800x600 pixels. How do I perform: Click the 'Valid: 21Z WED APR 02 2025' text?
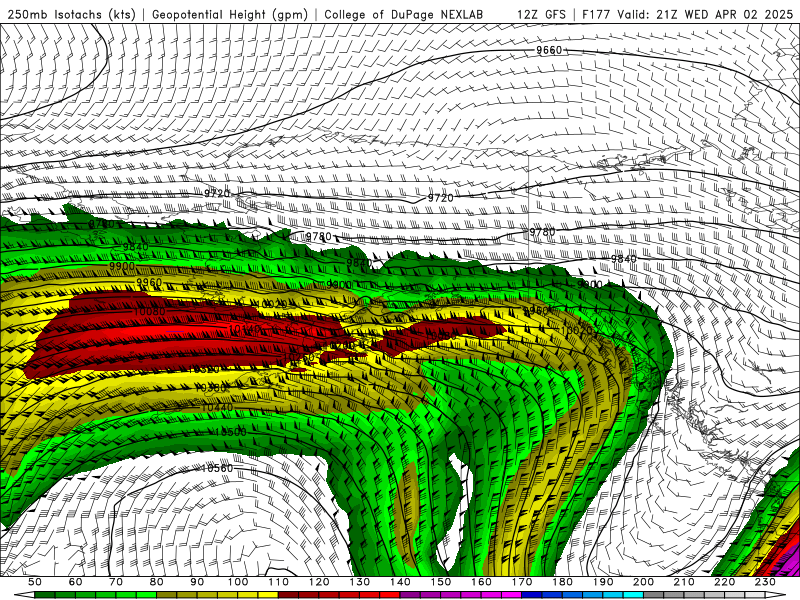tap(705, 14)
